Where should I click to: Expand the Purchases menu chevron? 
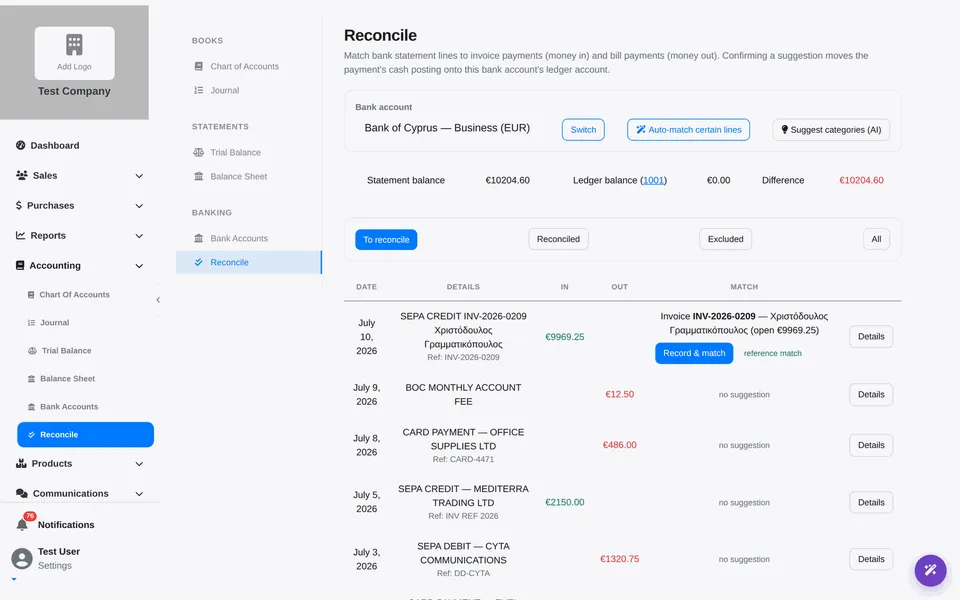point(139,206)
